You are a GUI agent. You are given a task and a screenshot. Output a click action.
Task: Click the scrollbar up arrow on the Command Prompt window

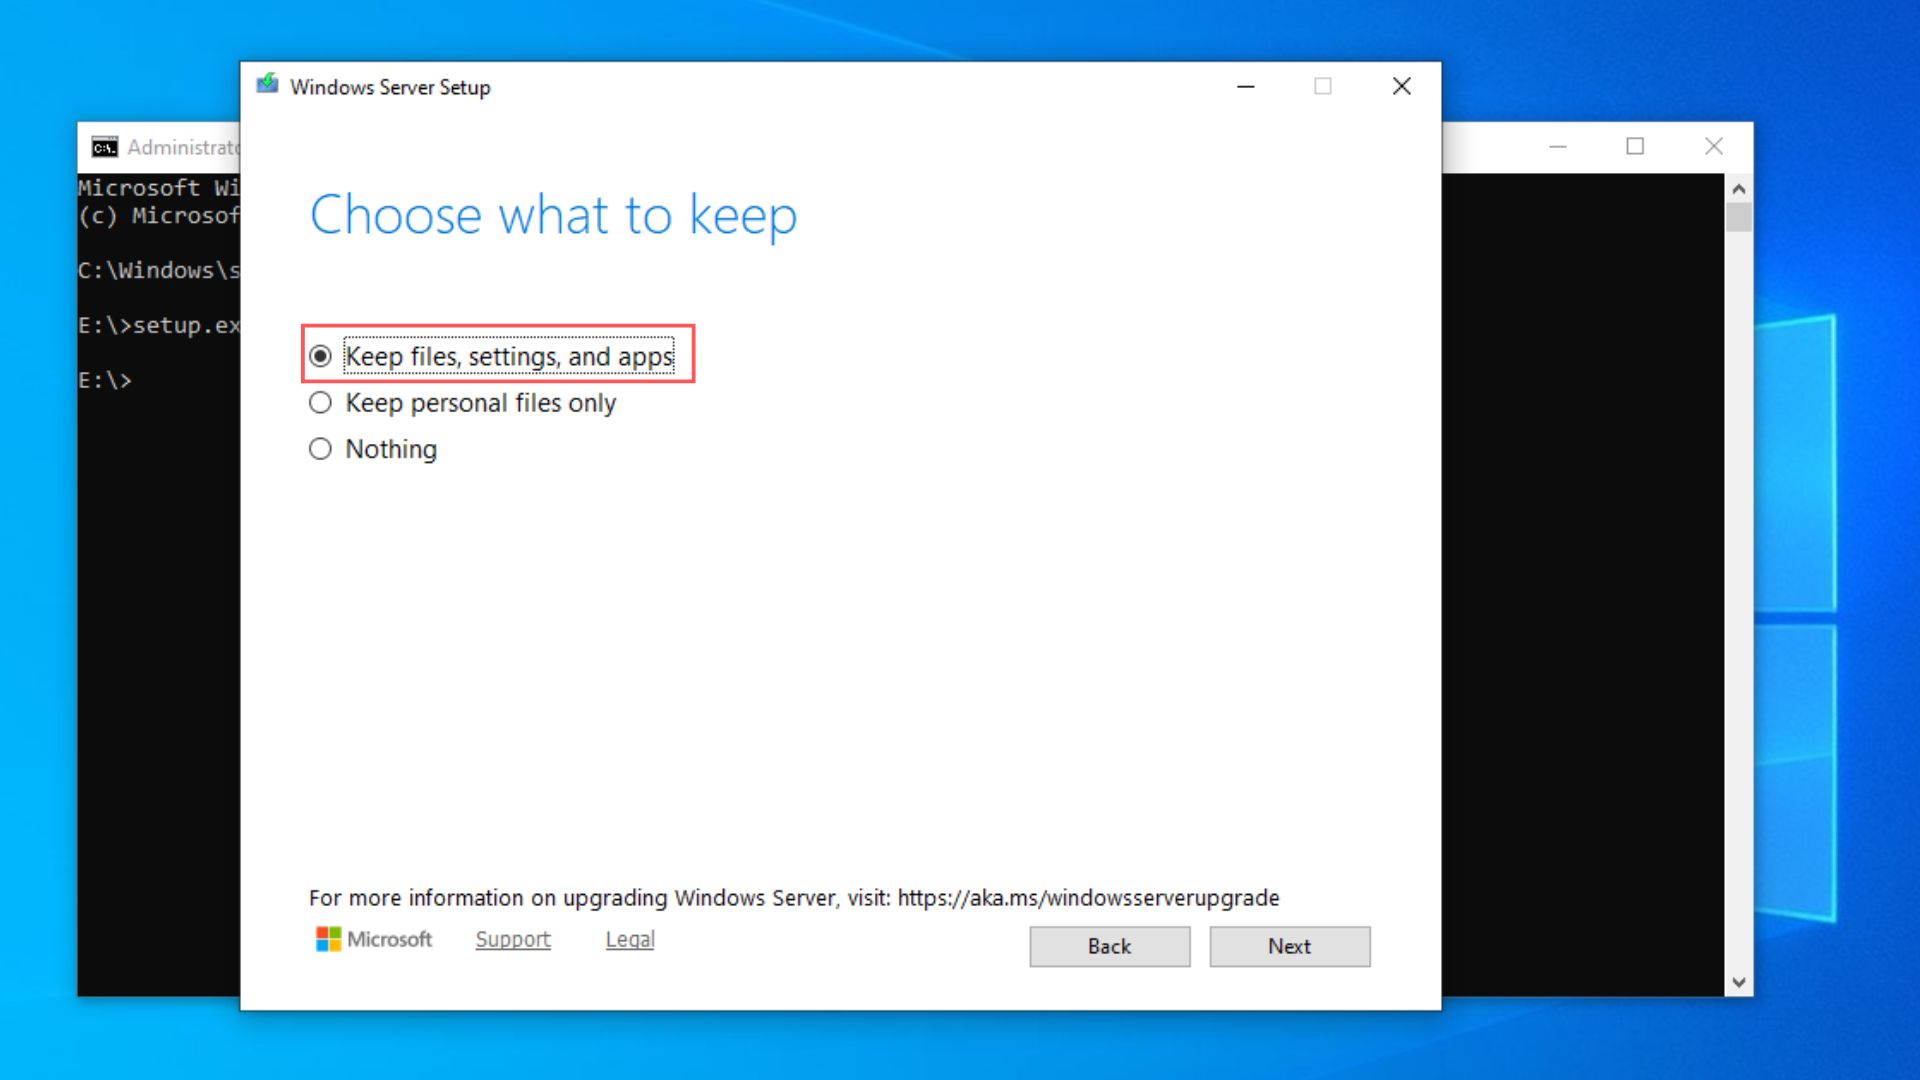1737,186
